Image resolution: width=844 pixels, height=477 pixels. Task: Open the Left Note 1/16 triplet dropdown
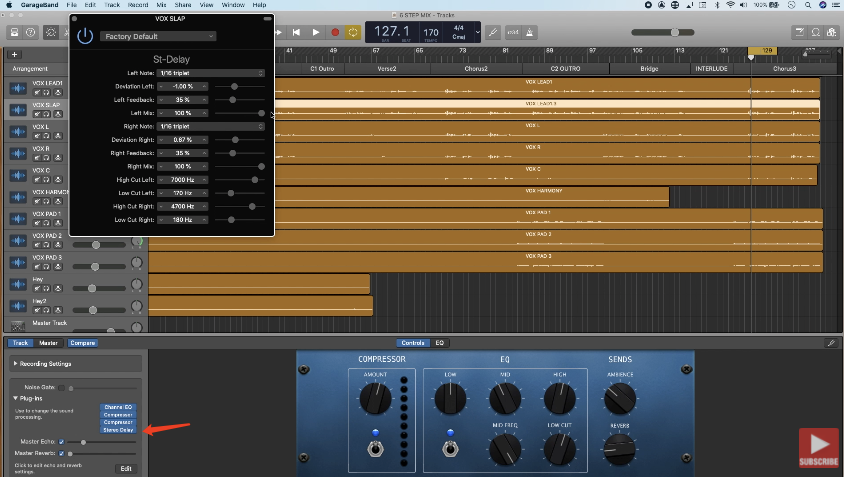pos(210,73)
